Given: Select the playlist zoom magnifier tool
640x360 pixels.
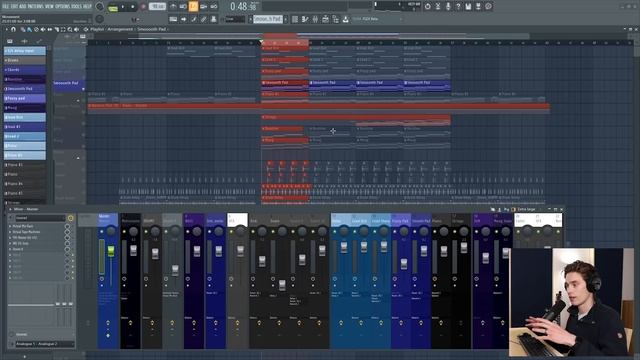Looking at the screenshot, I should coord(70,29).
